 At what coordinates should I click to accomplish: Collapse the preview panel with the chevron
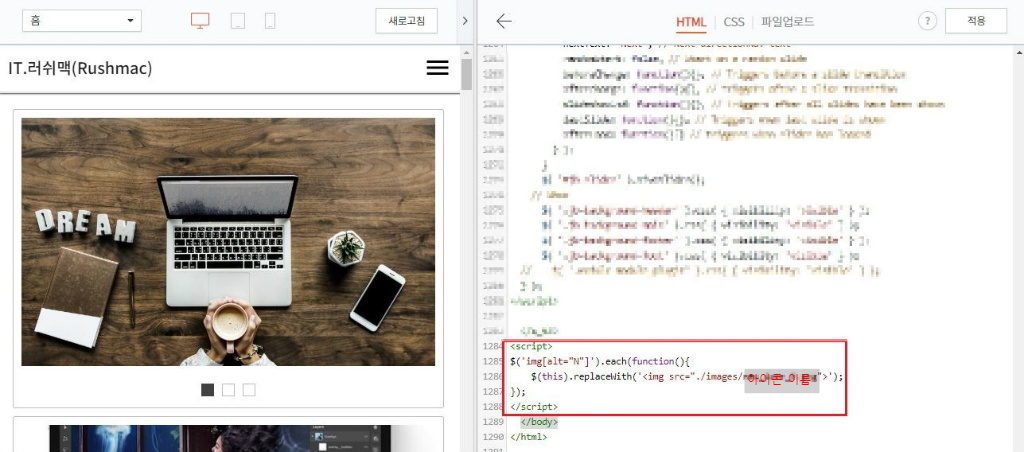tap(465, 21)
